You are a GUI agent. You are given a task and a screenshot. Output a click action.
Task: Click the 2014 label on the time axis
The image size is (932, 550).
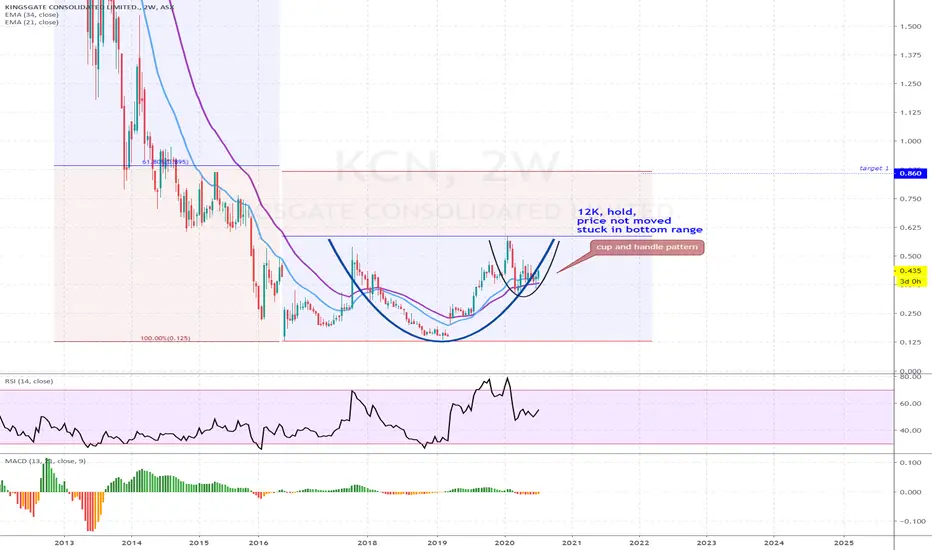click(131, 542)
